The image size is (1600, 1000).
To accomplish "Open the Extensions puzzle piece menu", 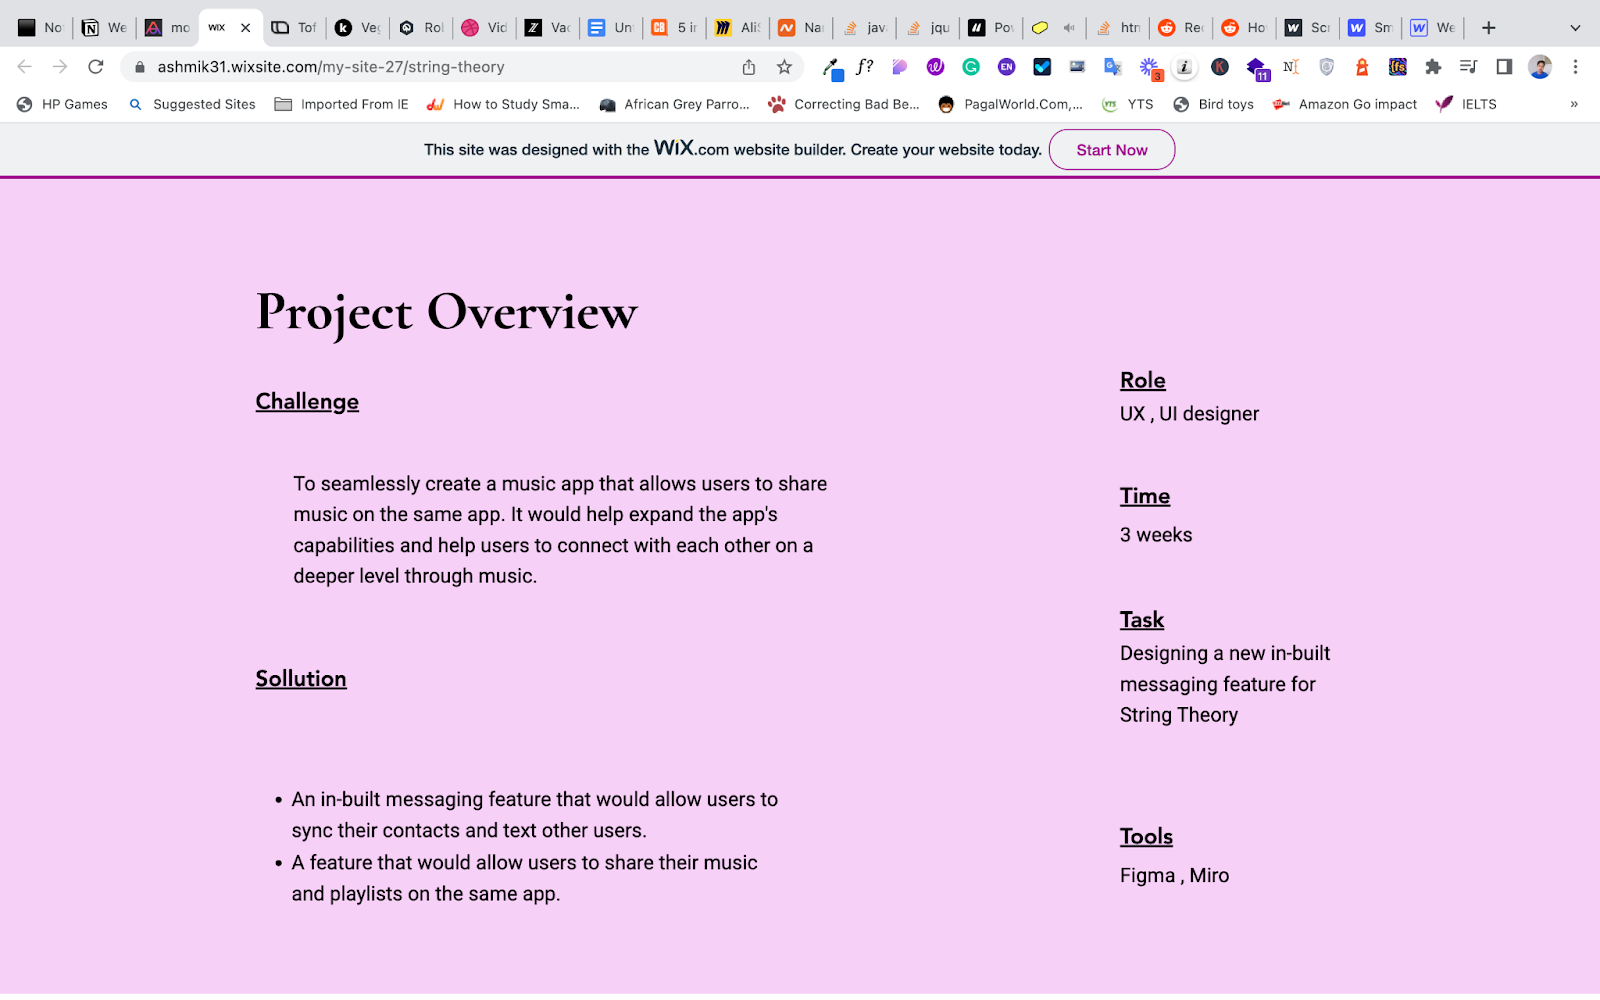I will (1433, 67).
